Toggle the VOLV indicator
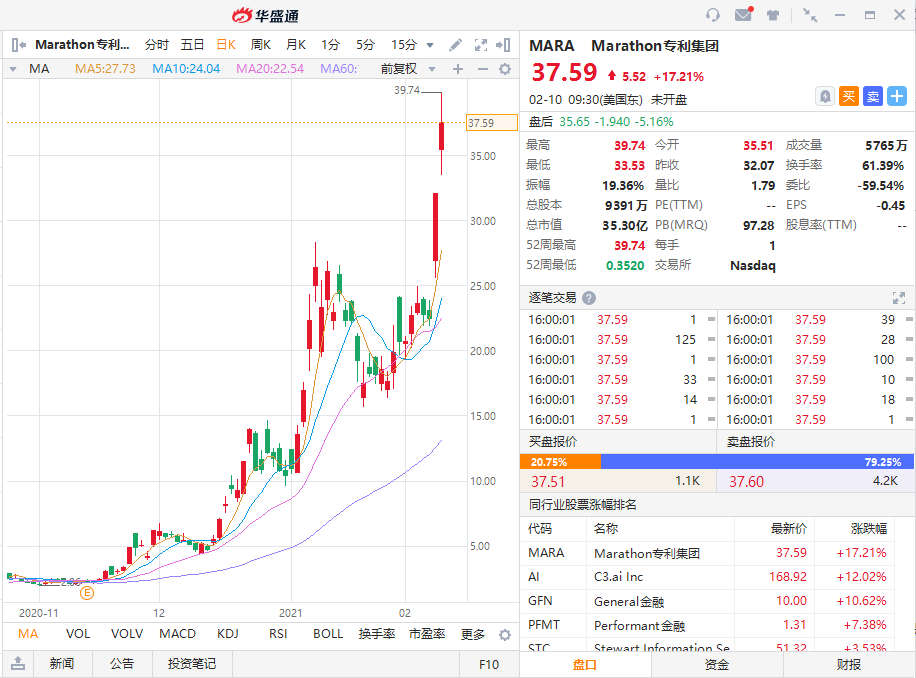The height and width of the screenshot is (678, 916). (x=127, y=634)
